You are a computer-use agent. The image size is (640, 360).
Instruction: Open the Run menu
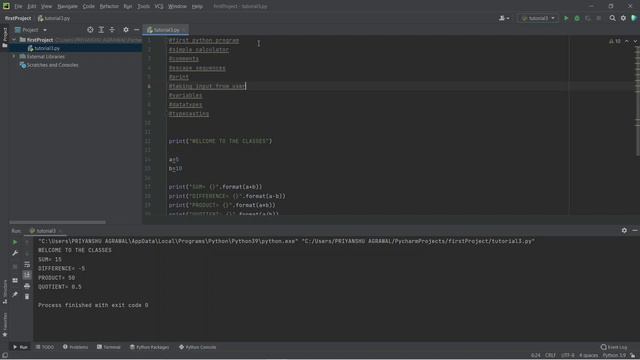pos(128,7)
